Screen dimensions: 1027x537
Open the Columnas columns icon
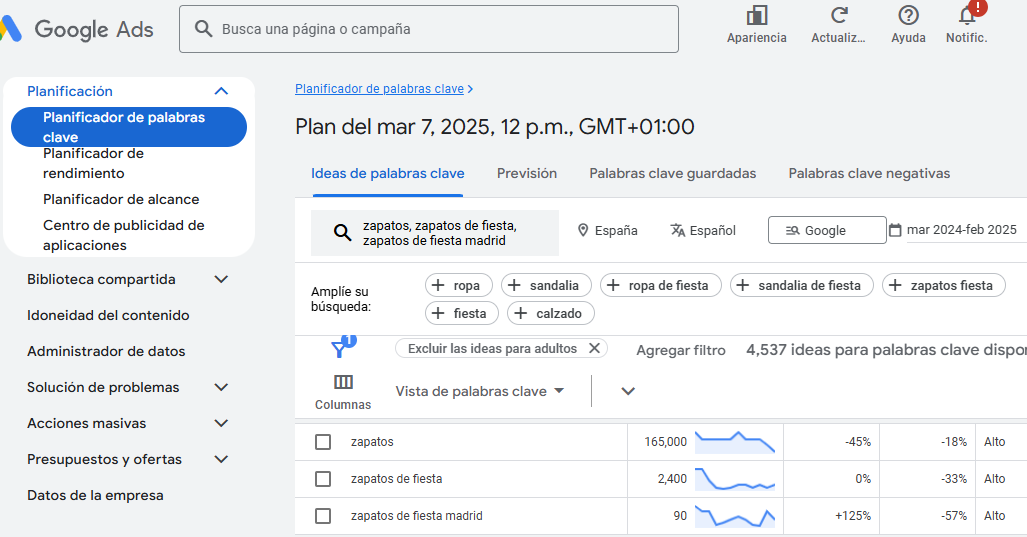(x=343, y=382)
